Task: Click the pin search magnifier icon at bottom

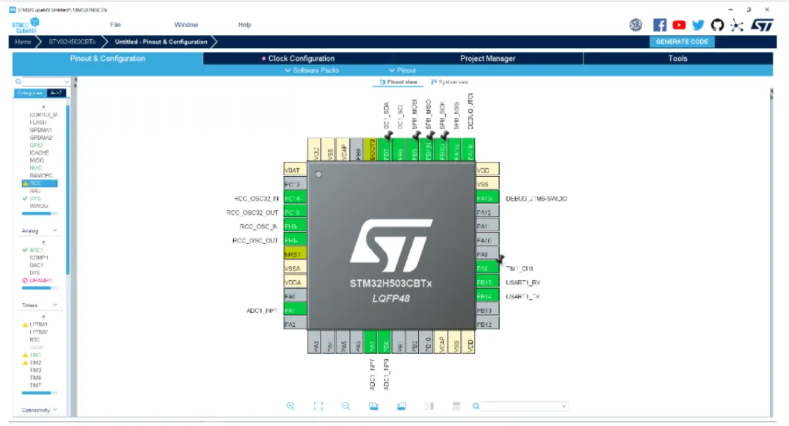Action: [476, 406]
